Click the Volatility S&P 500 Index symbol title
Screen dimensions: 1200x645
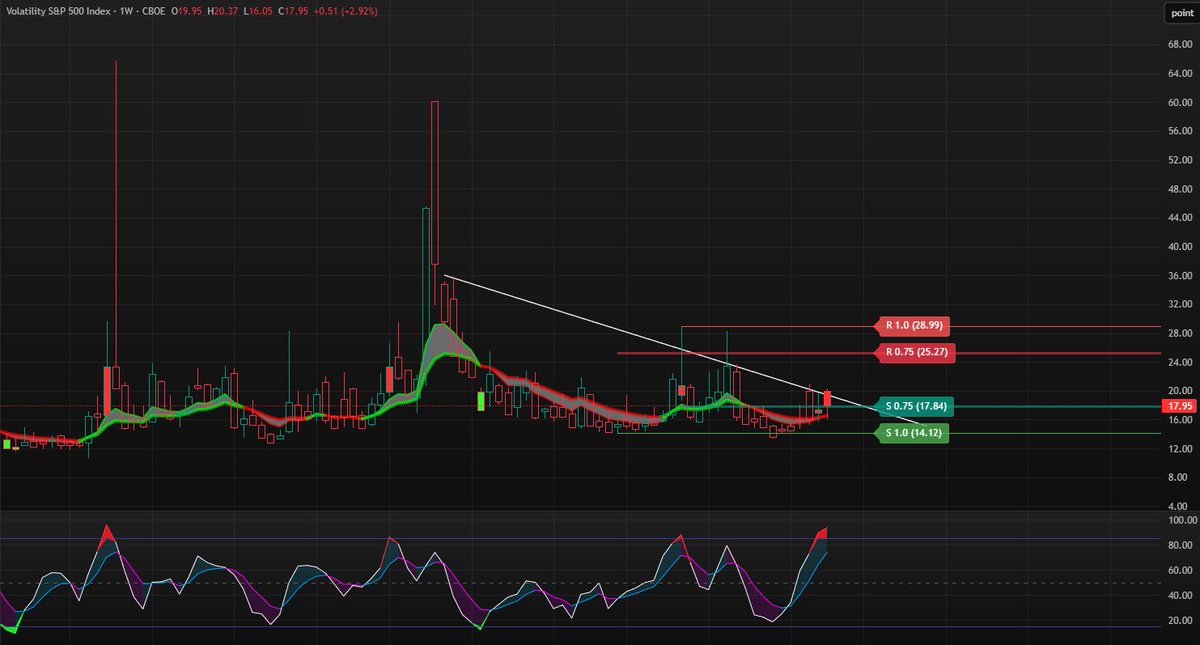click(x=58, y=11)
